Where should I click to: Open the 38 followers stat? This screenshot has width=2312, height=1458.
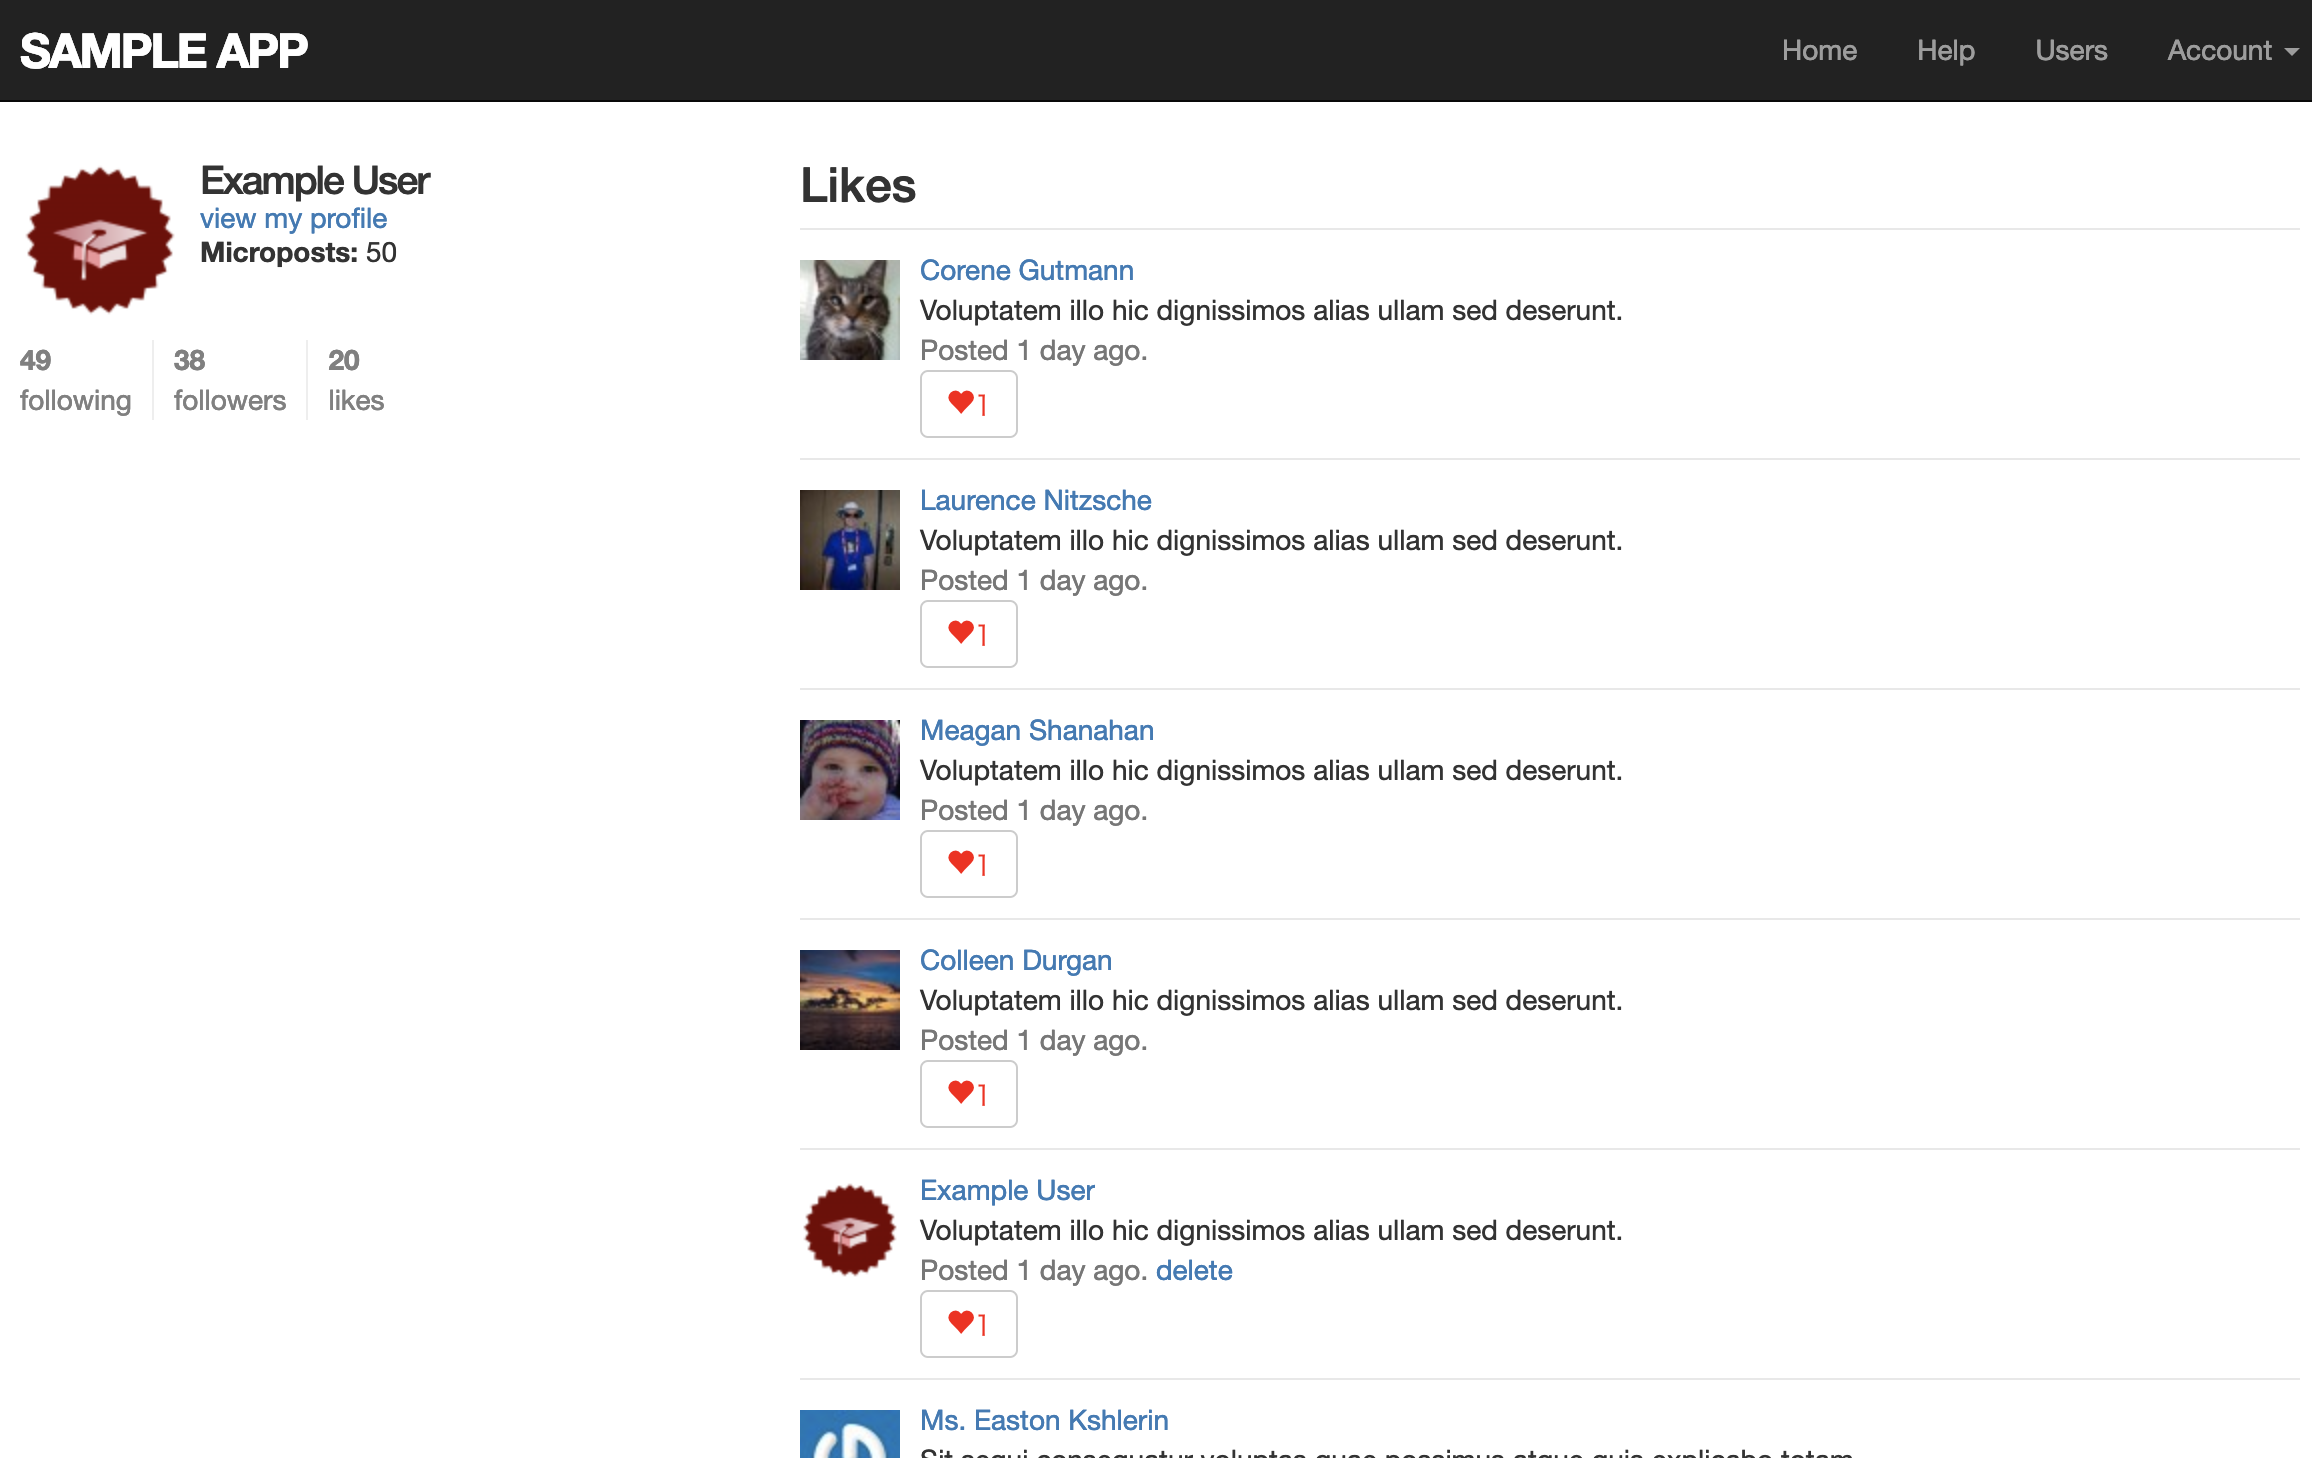tap(229, 380)
